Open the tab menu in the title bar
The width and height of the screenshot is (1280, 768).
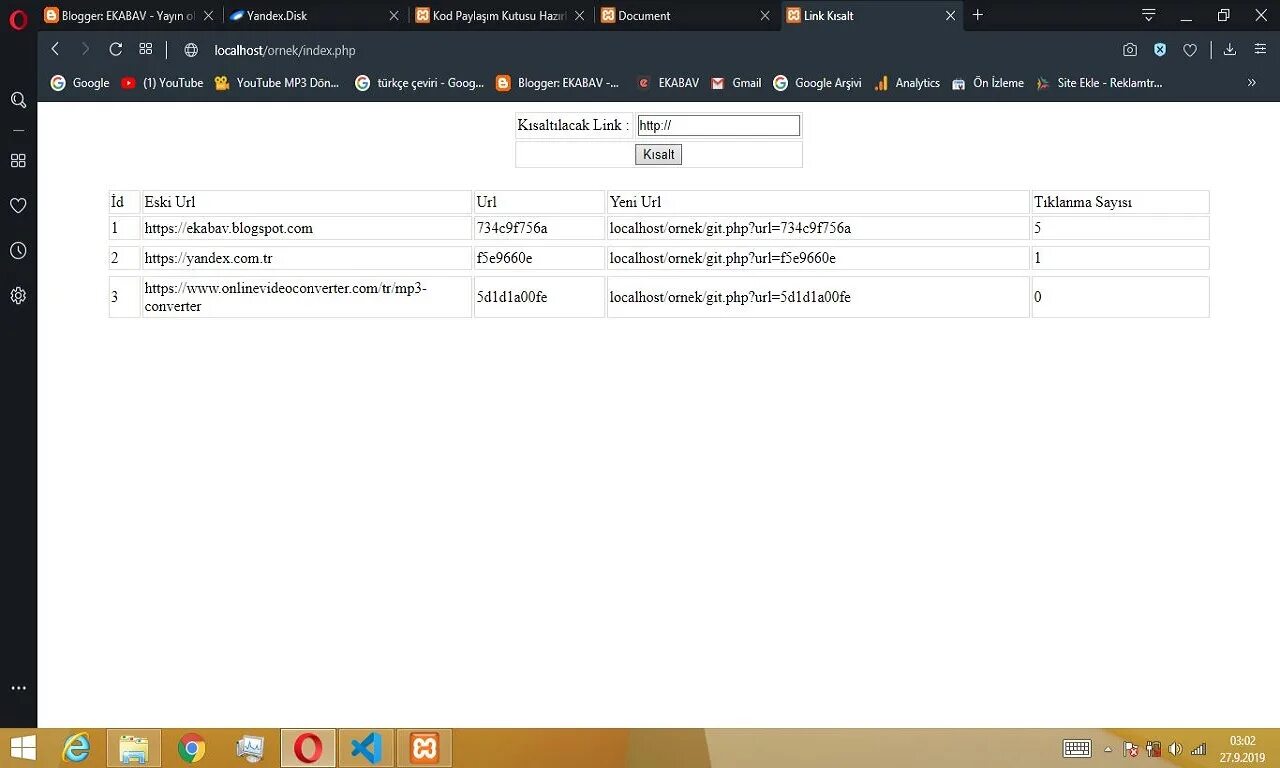pyautogui.click(x=1149, y=16)
